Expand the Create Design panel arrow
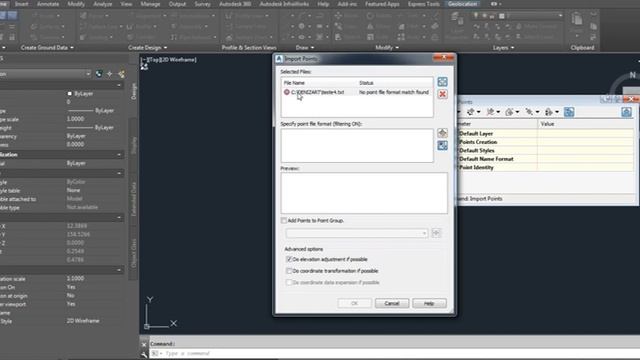 pyautogui.click(x=165, y=48)
